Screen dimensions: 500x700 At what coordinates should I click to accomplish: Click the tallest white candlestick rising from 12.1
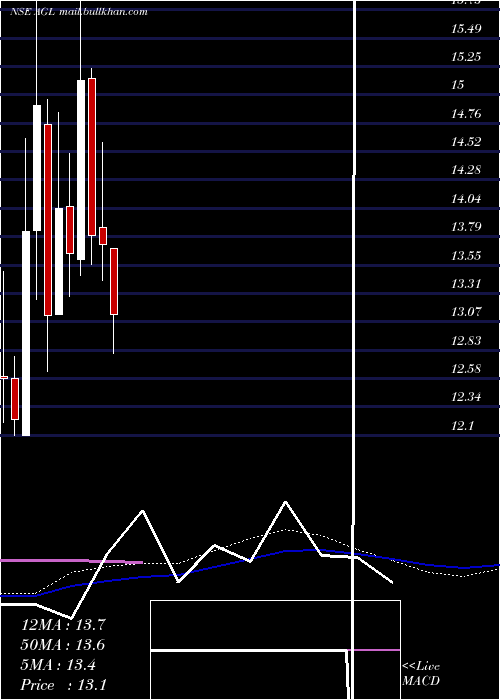(x=26, y=333)
